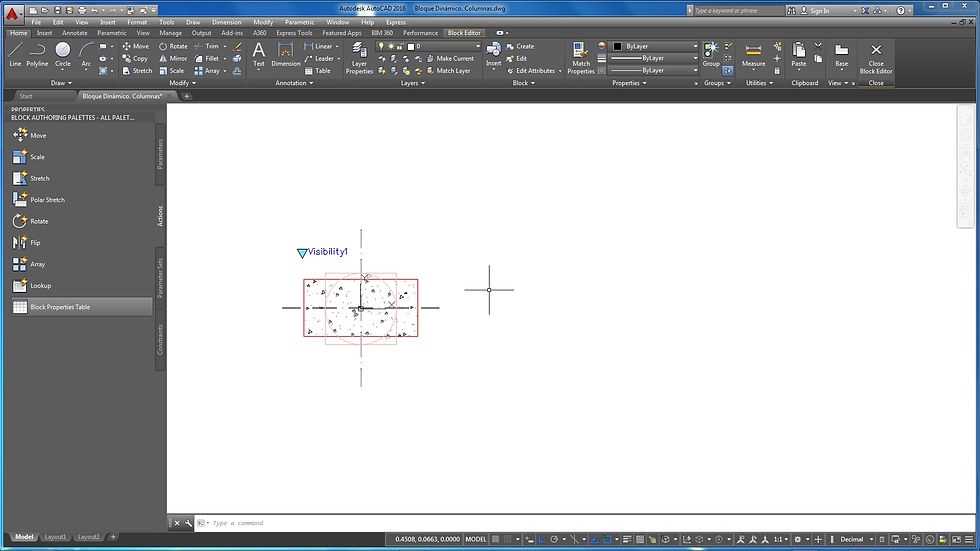Open the layer name dropdown
The image size is (980, 551).
[x=478, y=46]
